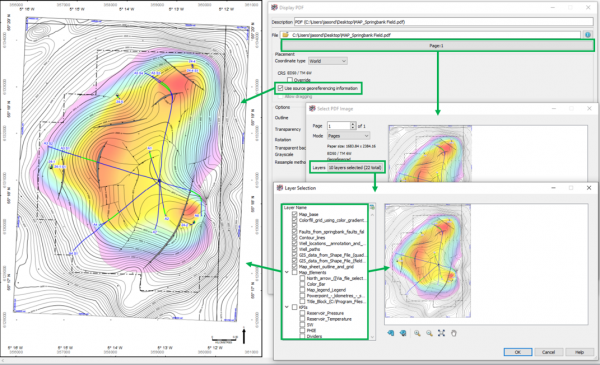Click the first rotate-view icon under layer preview
This screenshot has width=600, height=365.
390,333
